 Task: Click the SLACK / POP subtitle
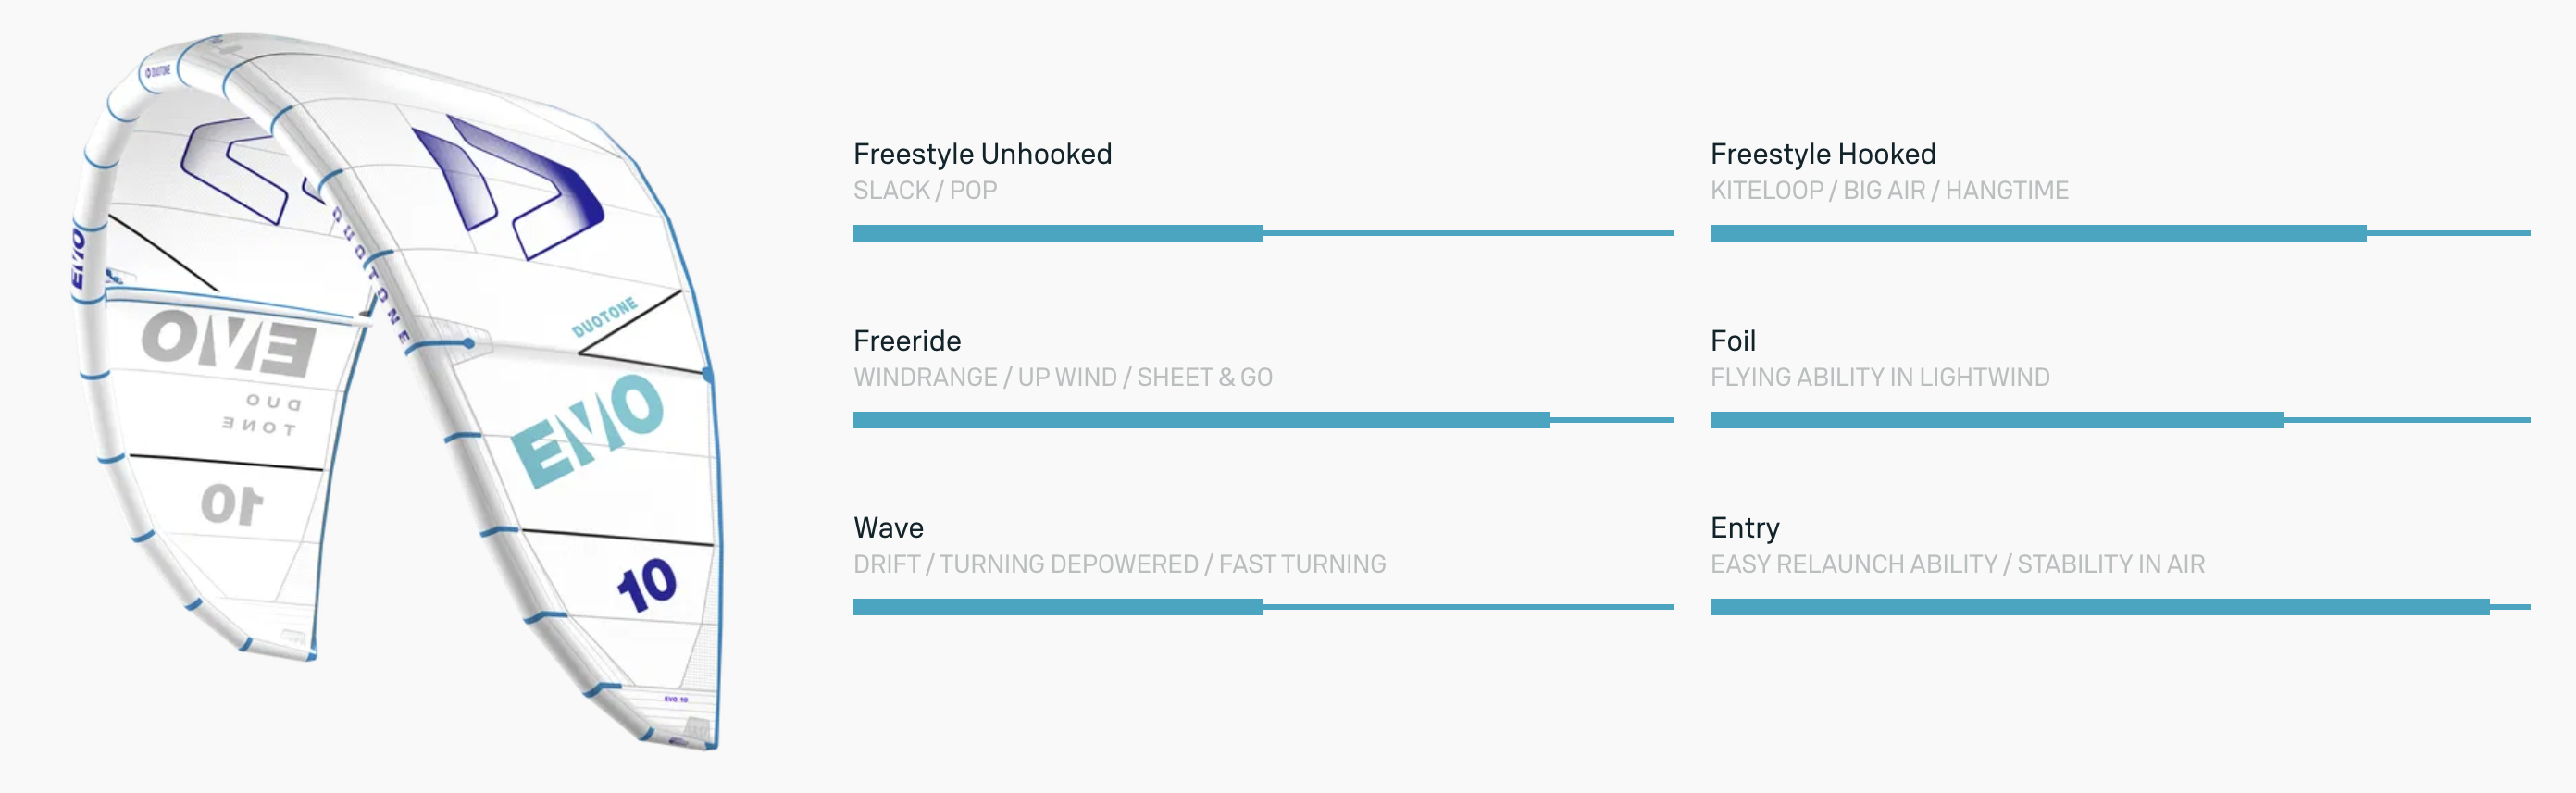pos(925,190)
